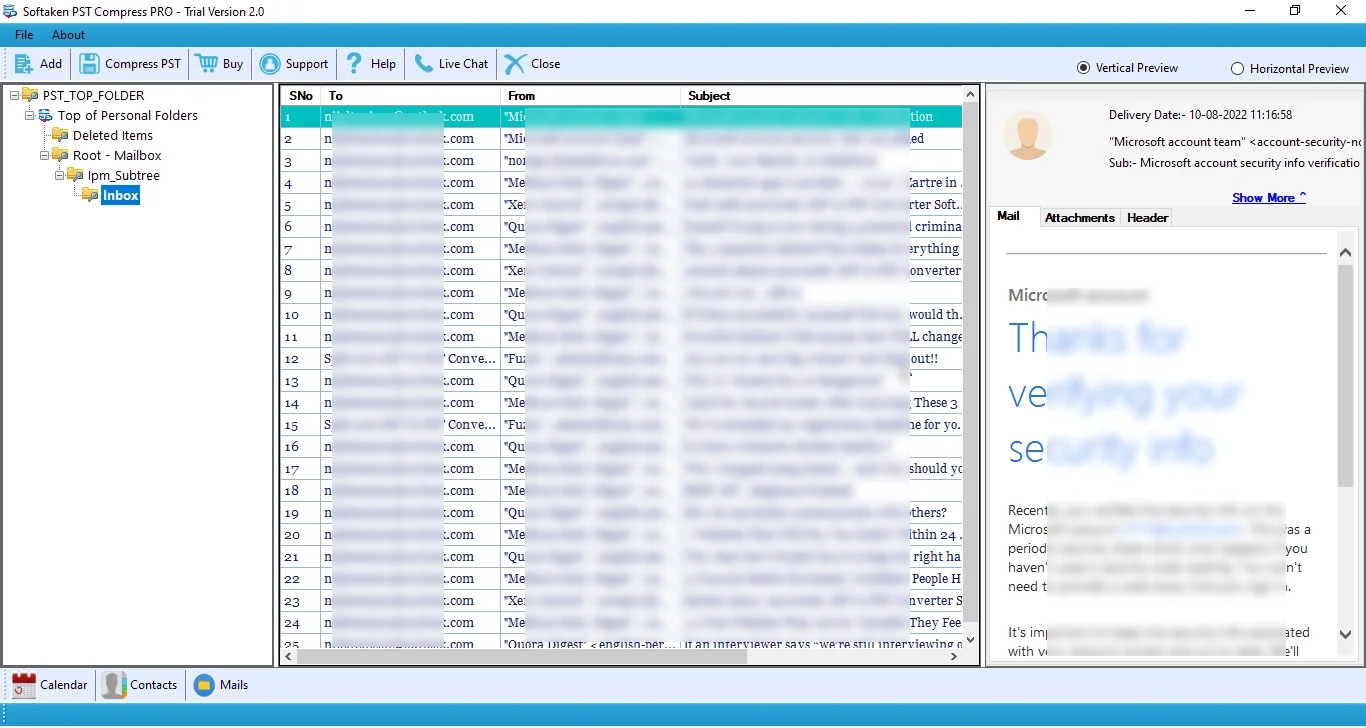Screen dimensions: 1366x728
Task: Open the Calendar view at the bottom
Action: click(x=24, y=685)
